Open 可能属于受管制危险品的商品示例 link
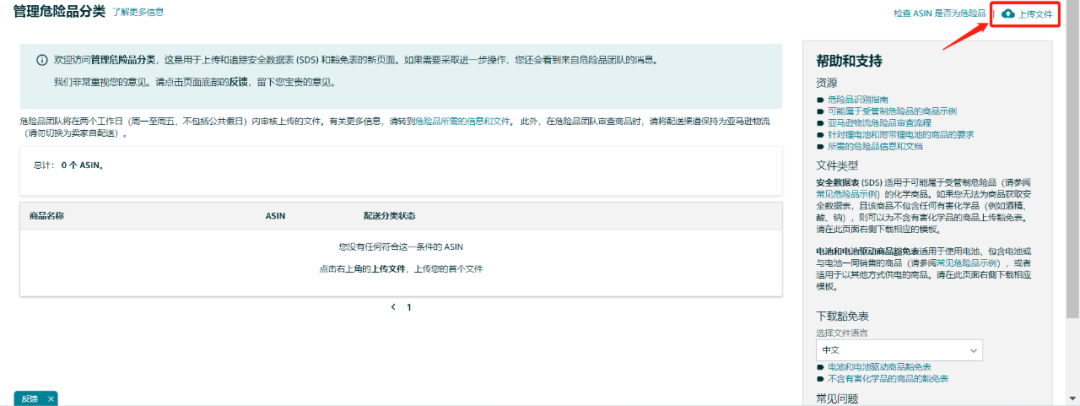The width and height of the screenshot is (1080, 406). click(x=892, y=112)
